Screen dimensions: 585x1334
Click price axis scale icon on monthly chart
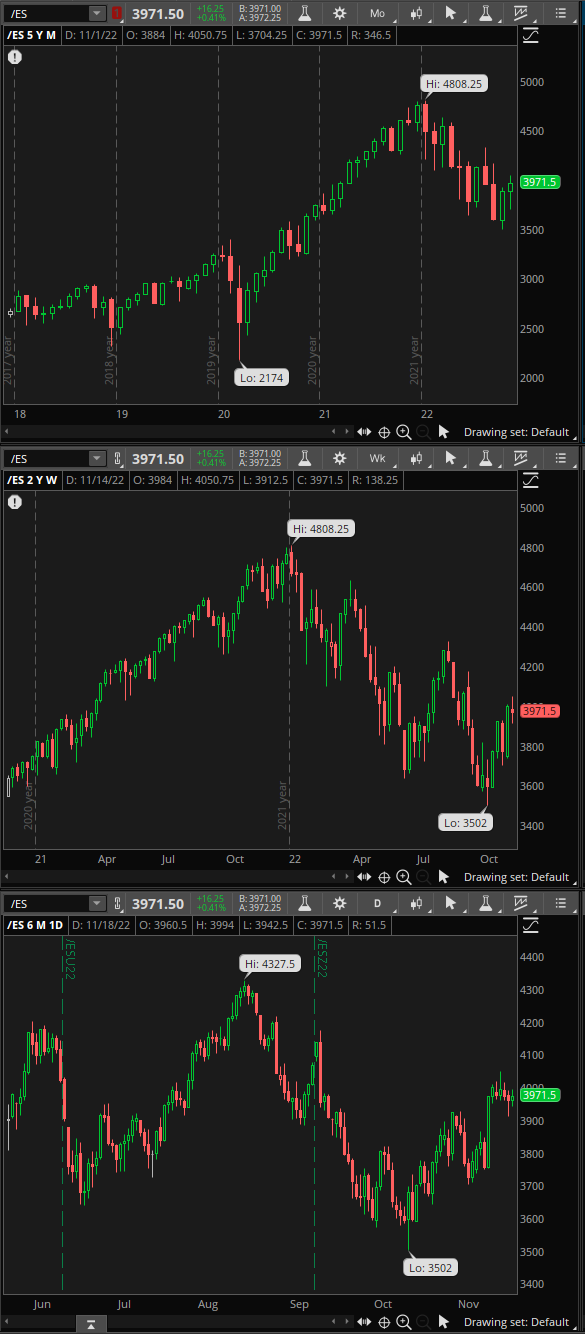(x=530, y=35)
